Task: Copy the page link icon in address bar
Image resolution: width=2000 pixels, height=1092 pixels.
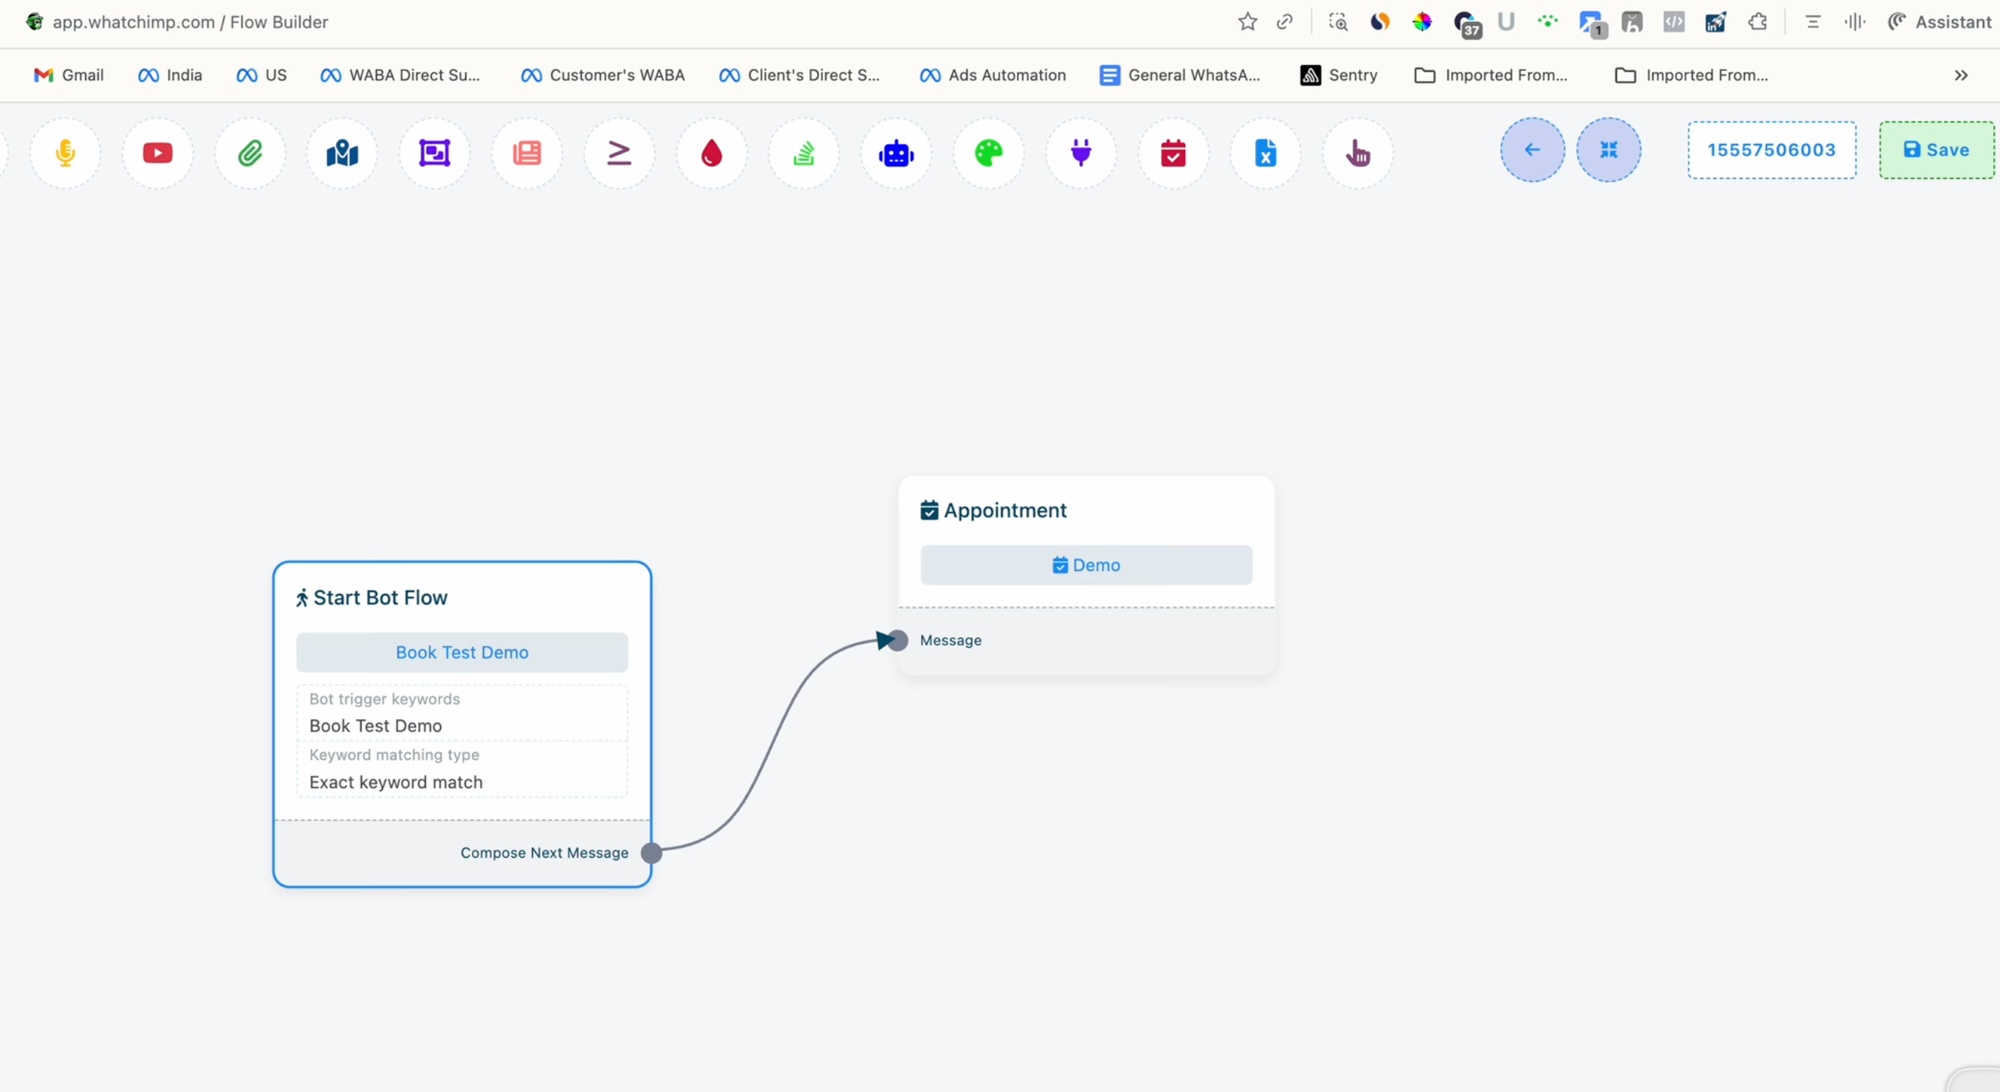Action: [1285, 22]
